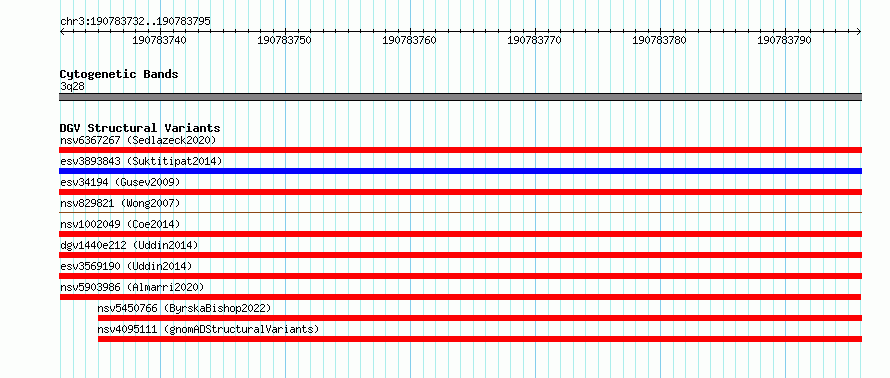This screenshot has width=890, height=378.
Task: Click ruler position 190783770
Action: (534, 40)
